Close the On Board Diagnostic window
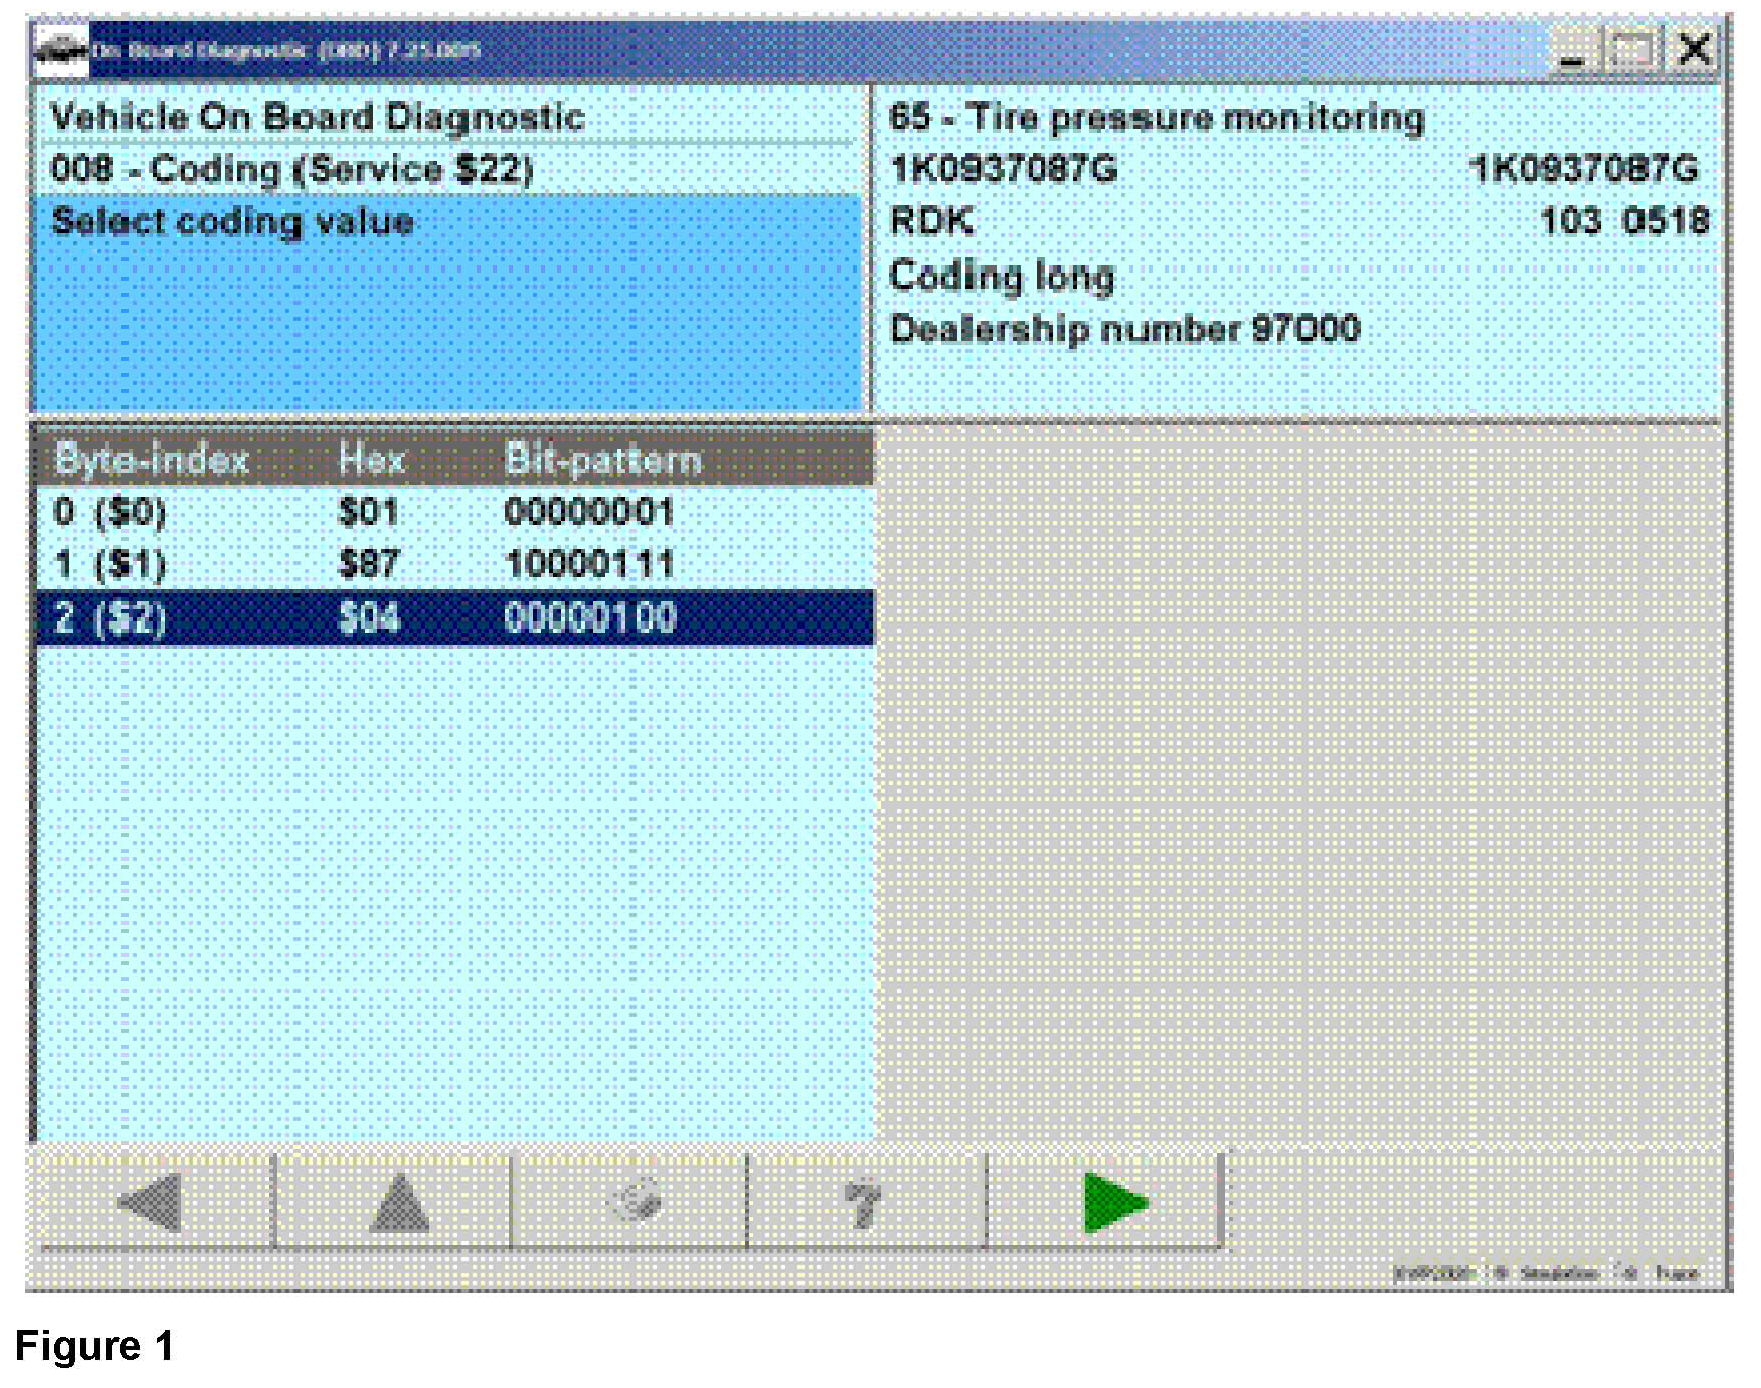This screenshot has height=1388, width=1761. click(x=1694, y=50)
